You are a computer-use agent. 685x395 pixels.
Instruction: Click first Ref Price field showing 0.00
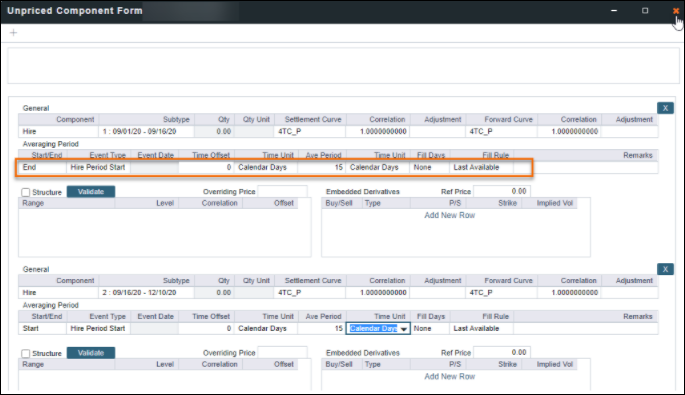pos(502,191)
